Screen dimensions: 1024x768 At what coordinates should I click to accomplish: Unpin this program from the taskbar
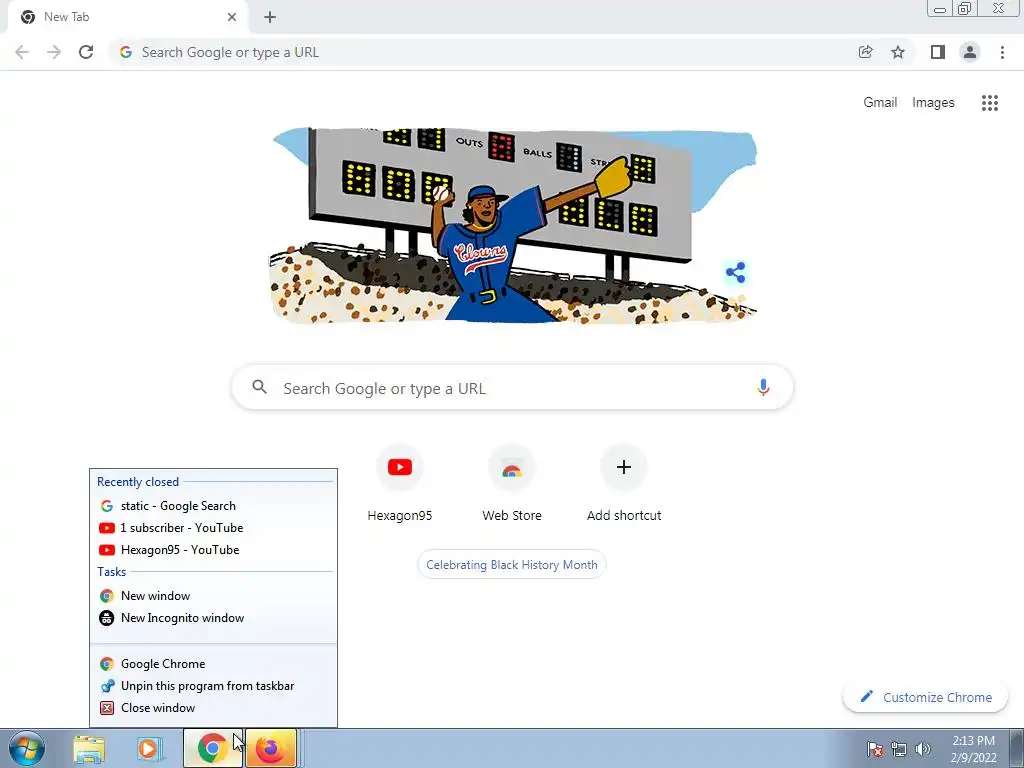214,686
